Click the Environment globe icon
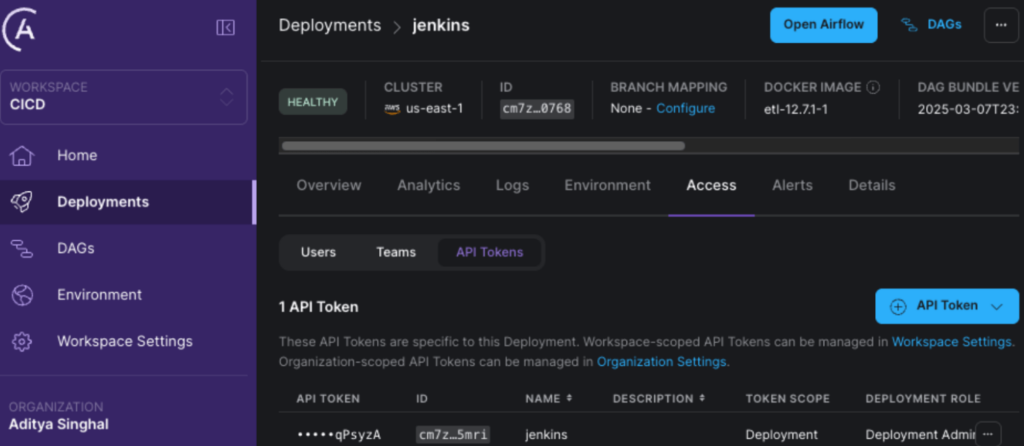This screenshot has height=446, width=1024. (x=22, y=295)
